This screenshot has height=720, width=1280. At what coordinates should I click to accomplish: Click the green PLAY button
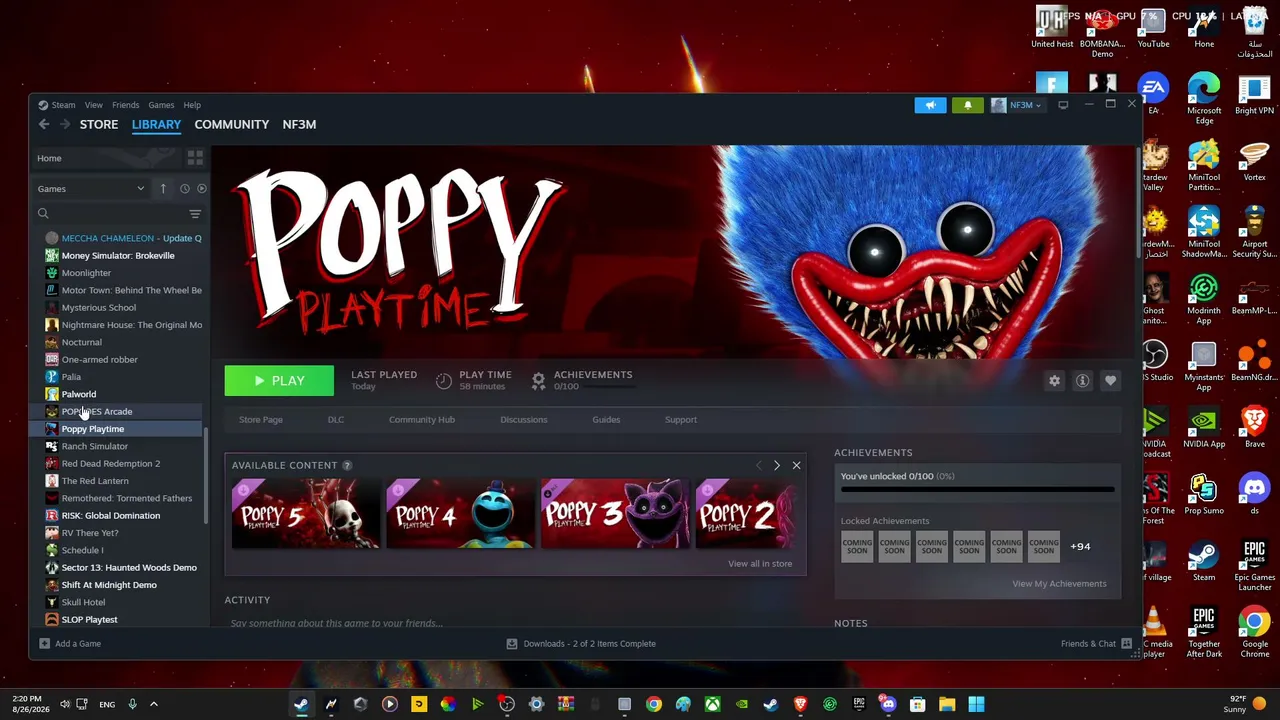(x=279, y=381)
